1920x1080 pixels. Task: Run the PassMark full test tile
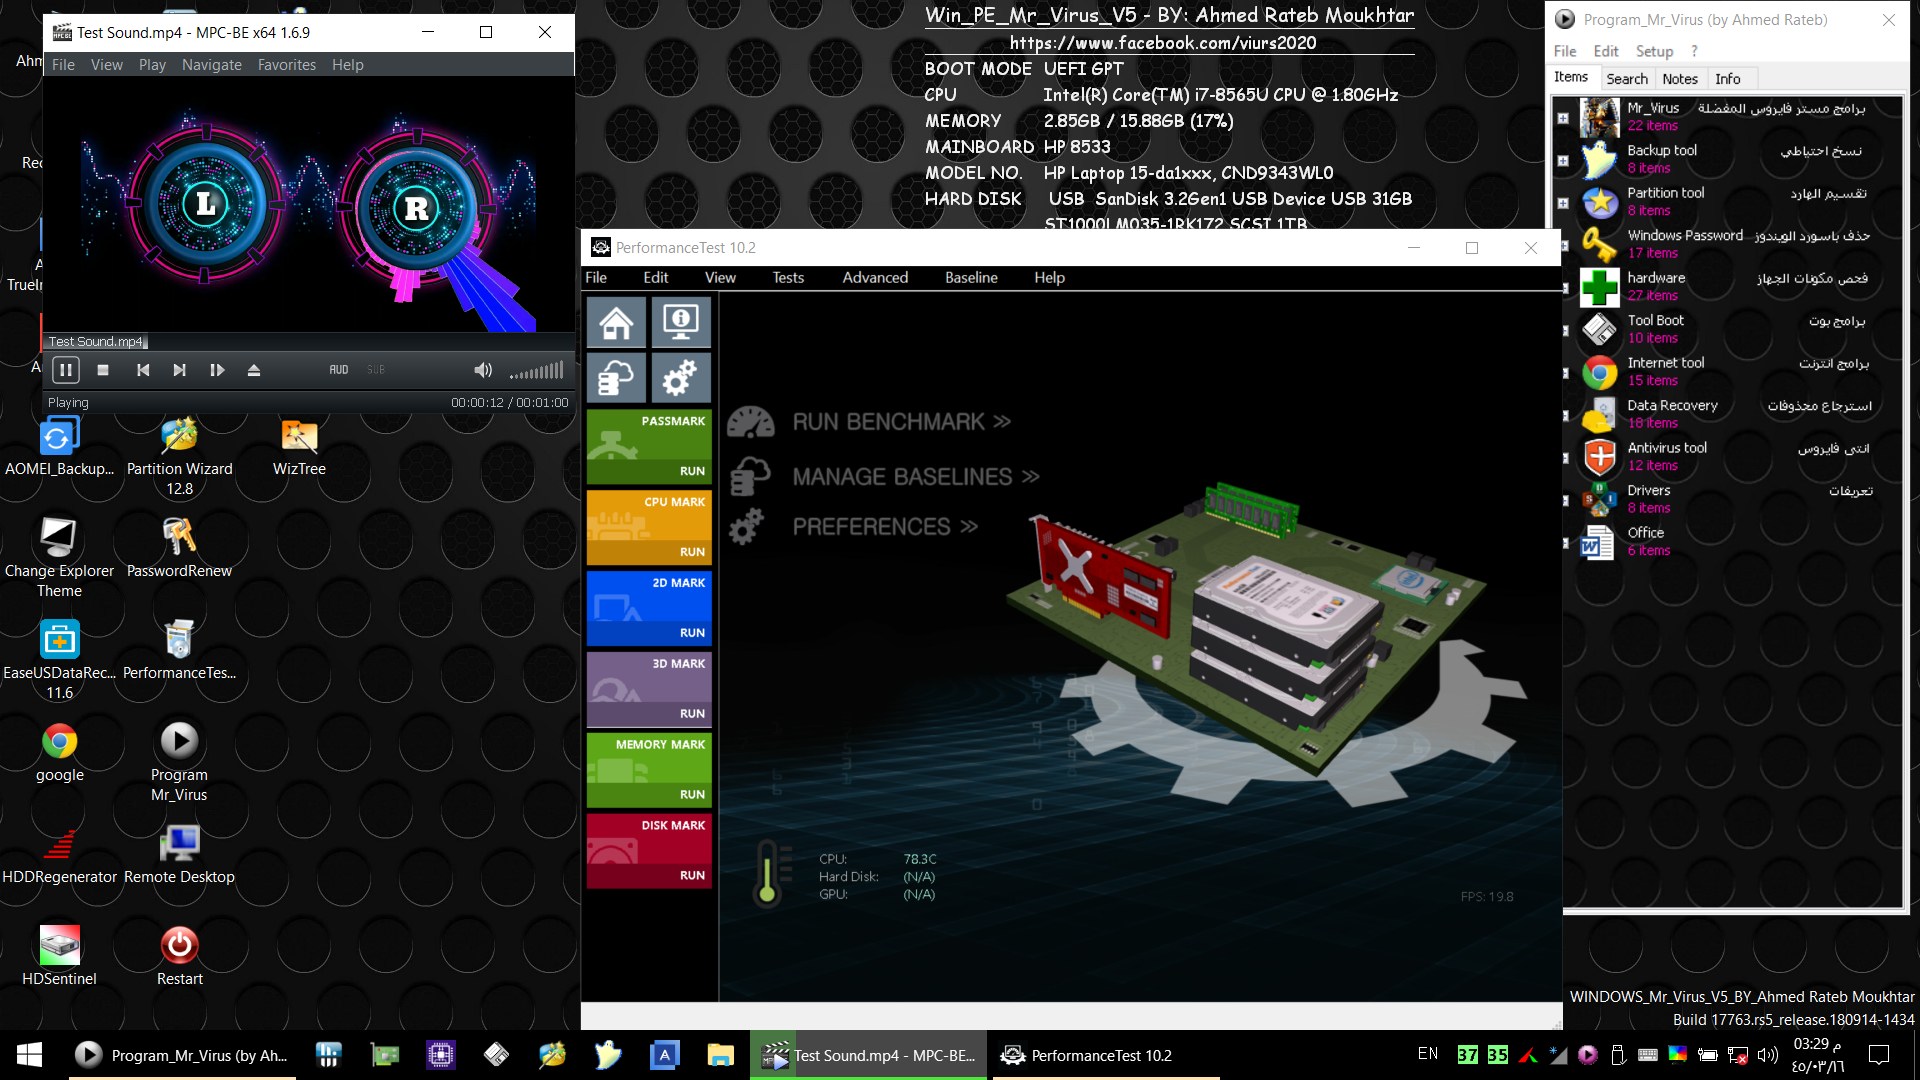649,446
